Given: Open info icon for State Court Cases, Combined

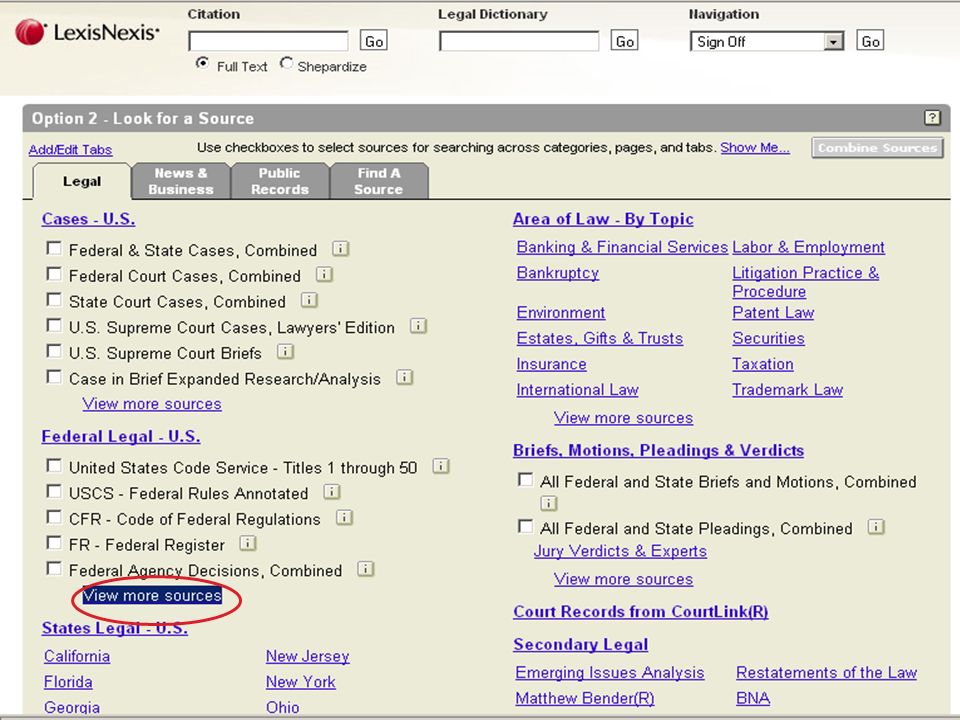Looking at the screenshot, I should 309,300.
